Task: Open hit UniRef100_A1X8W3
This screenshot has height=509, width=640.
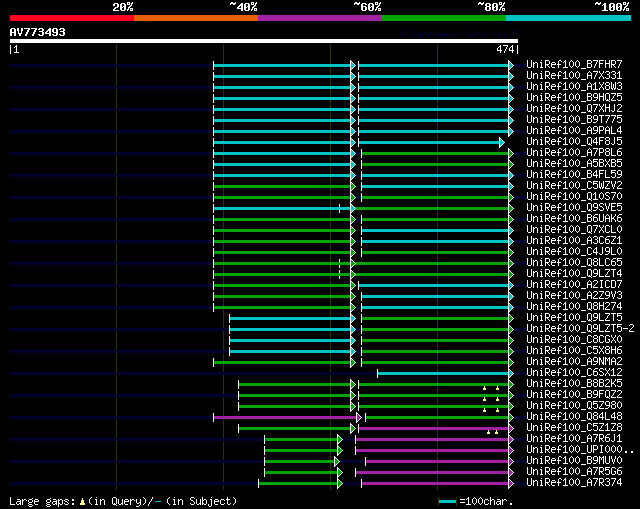Action: [574, 87]
